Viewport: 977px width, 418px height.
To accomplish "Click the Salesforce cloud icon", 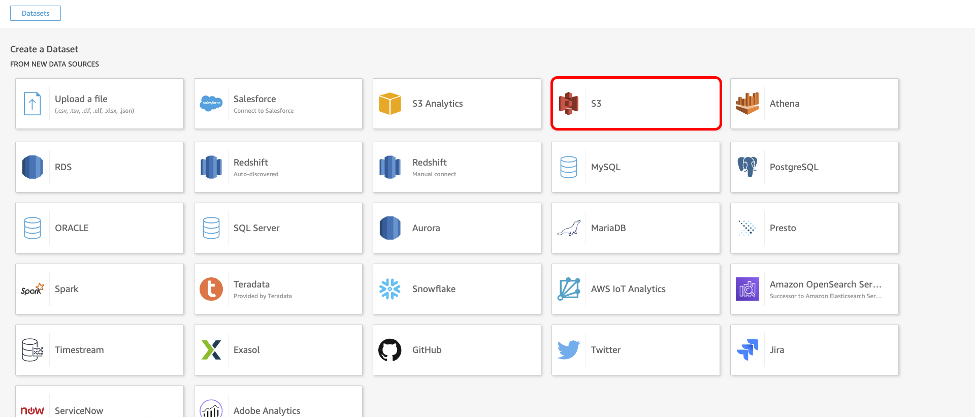I will click(211, 103).
